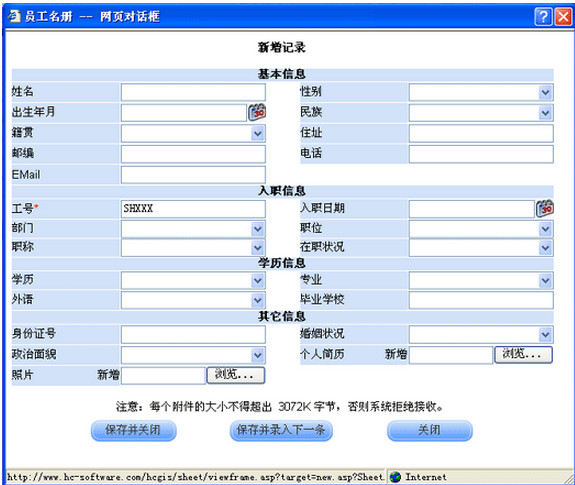Click the help question mark button
Screen dimensions: 575x485
[x=543, y=16]
